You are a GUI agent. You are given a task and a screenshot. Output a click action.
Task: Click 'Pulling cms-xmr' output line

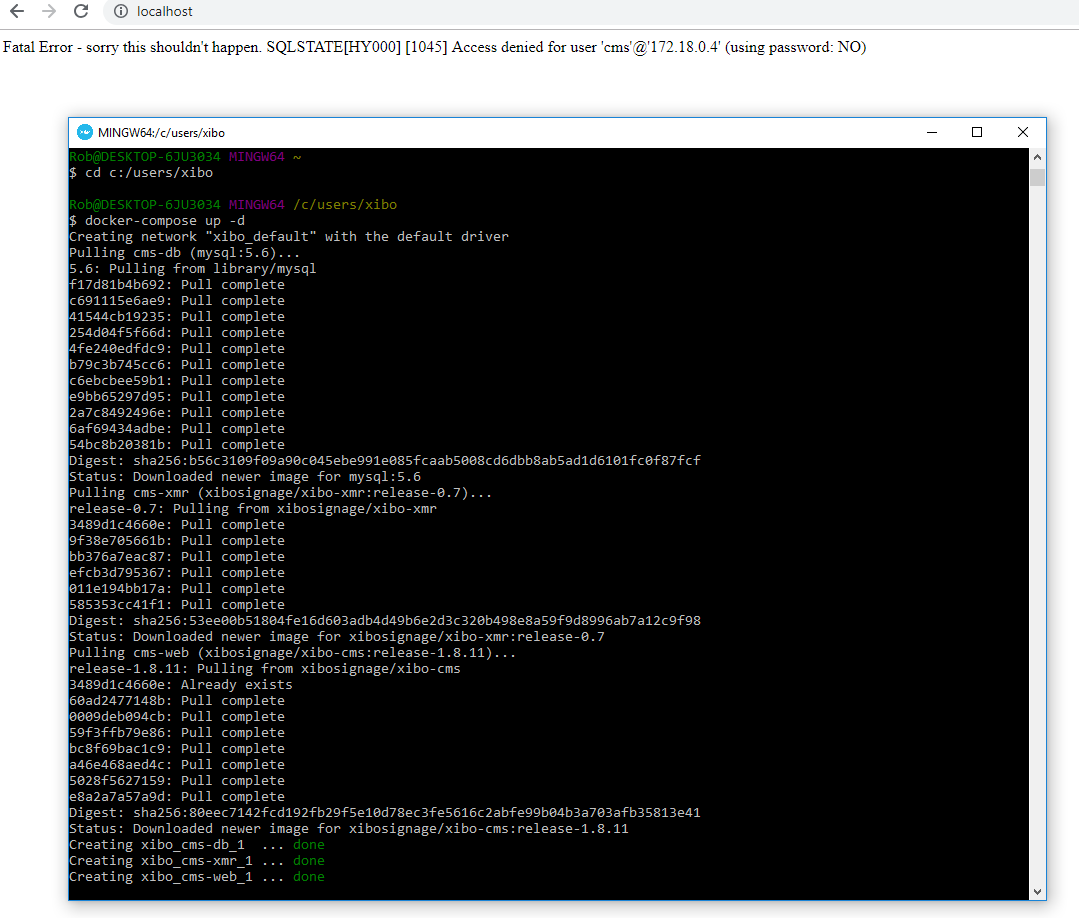coord(281,493)
